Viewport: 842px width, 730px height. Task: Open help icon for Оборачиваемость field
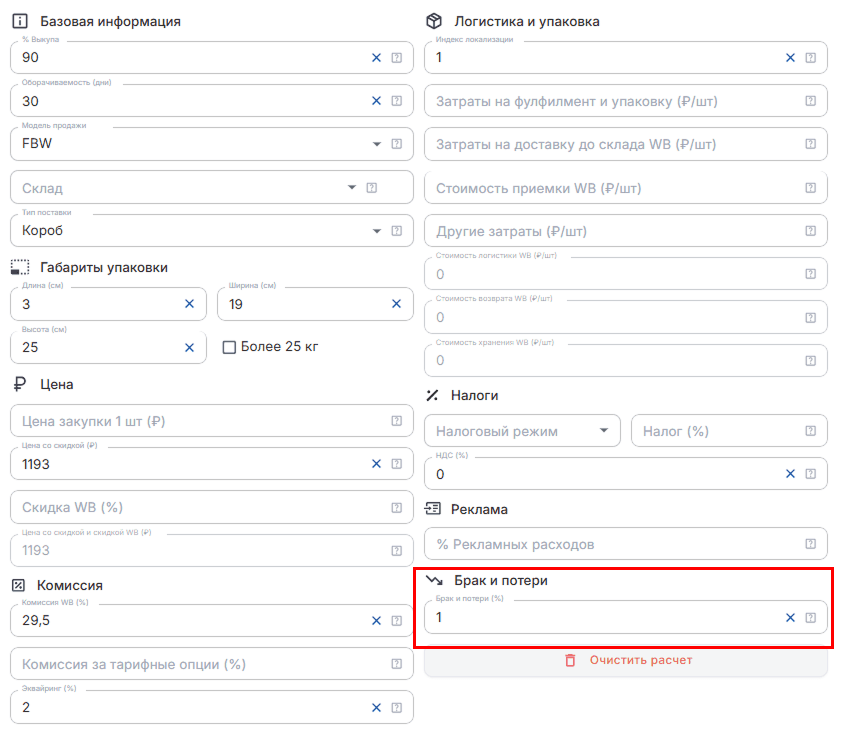397,101
